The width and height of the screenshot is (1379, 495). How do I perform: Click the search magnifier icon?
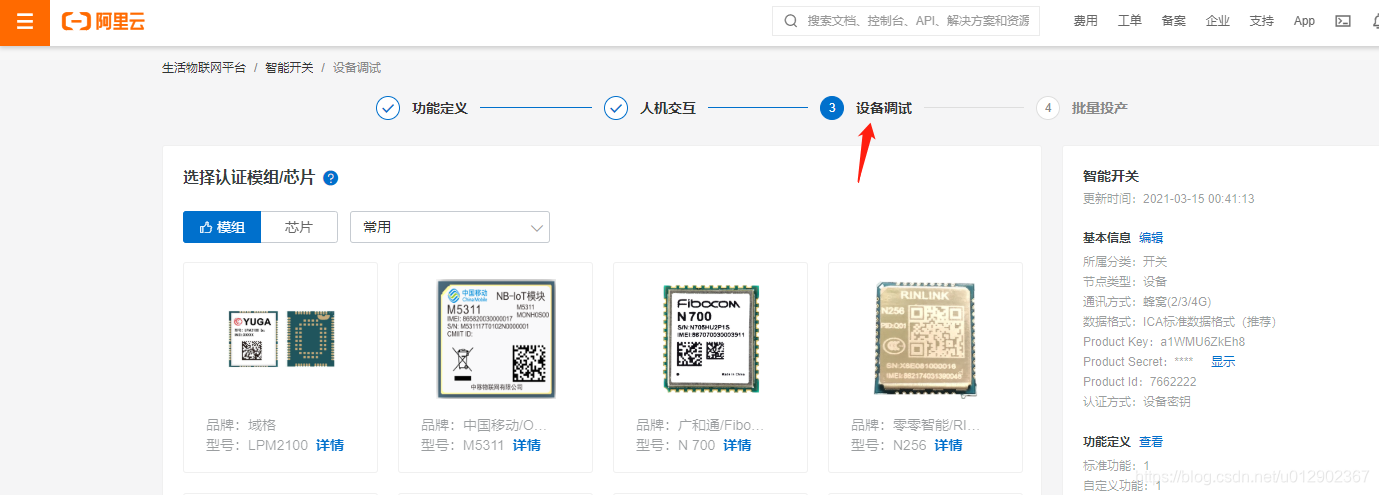point(791,21)
